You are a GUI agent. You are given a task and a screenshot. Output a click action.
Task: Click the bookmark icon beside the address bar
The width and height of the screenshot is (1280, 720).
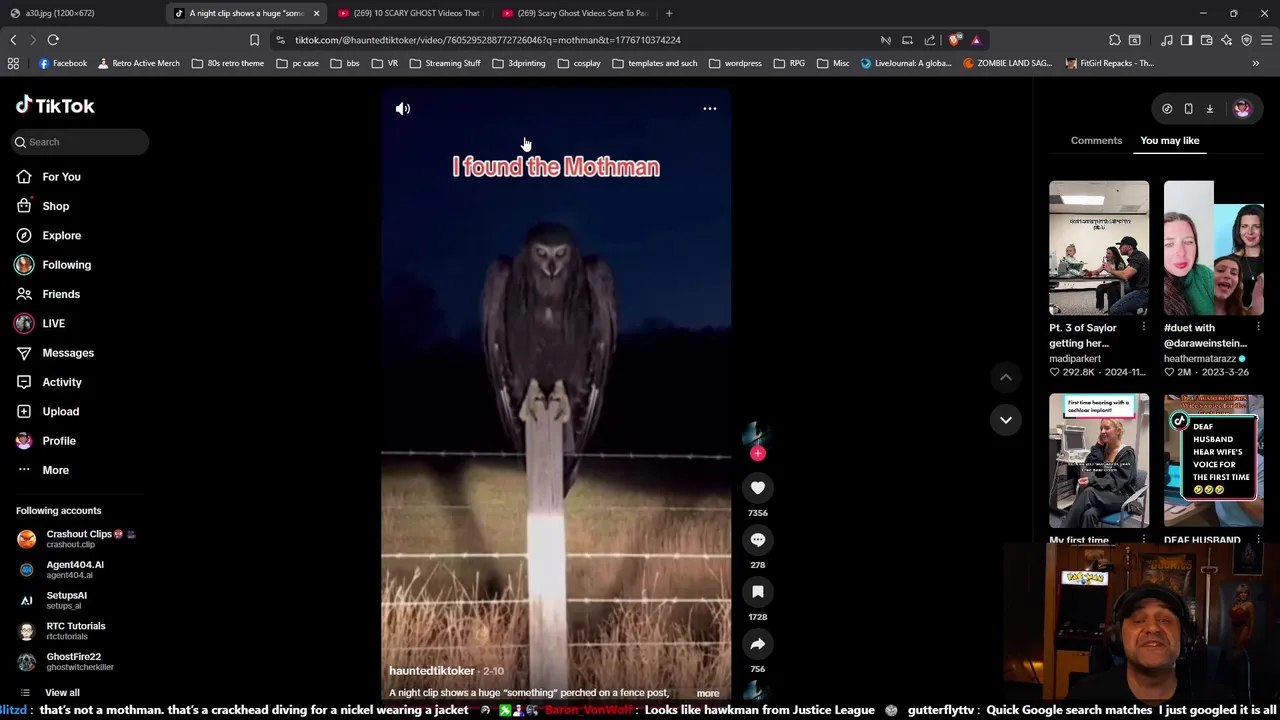(x=254, y=40)
